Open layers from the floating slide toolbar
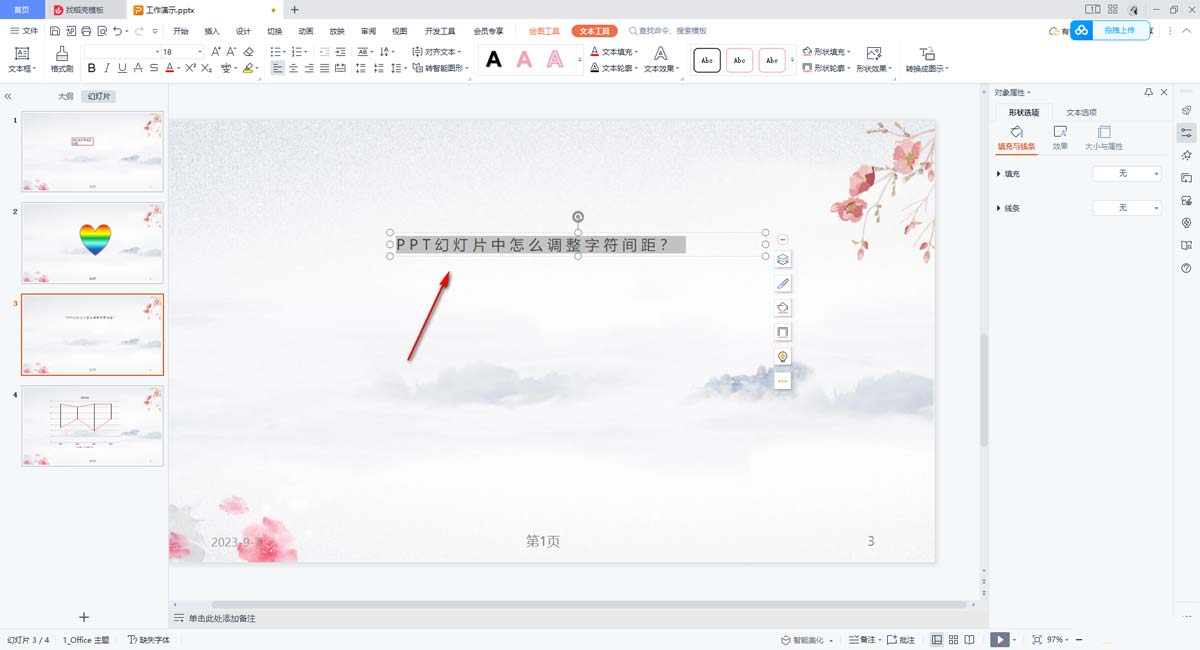1200x650 pixels. 783,259
